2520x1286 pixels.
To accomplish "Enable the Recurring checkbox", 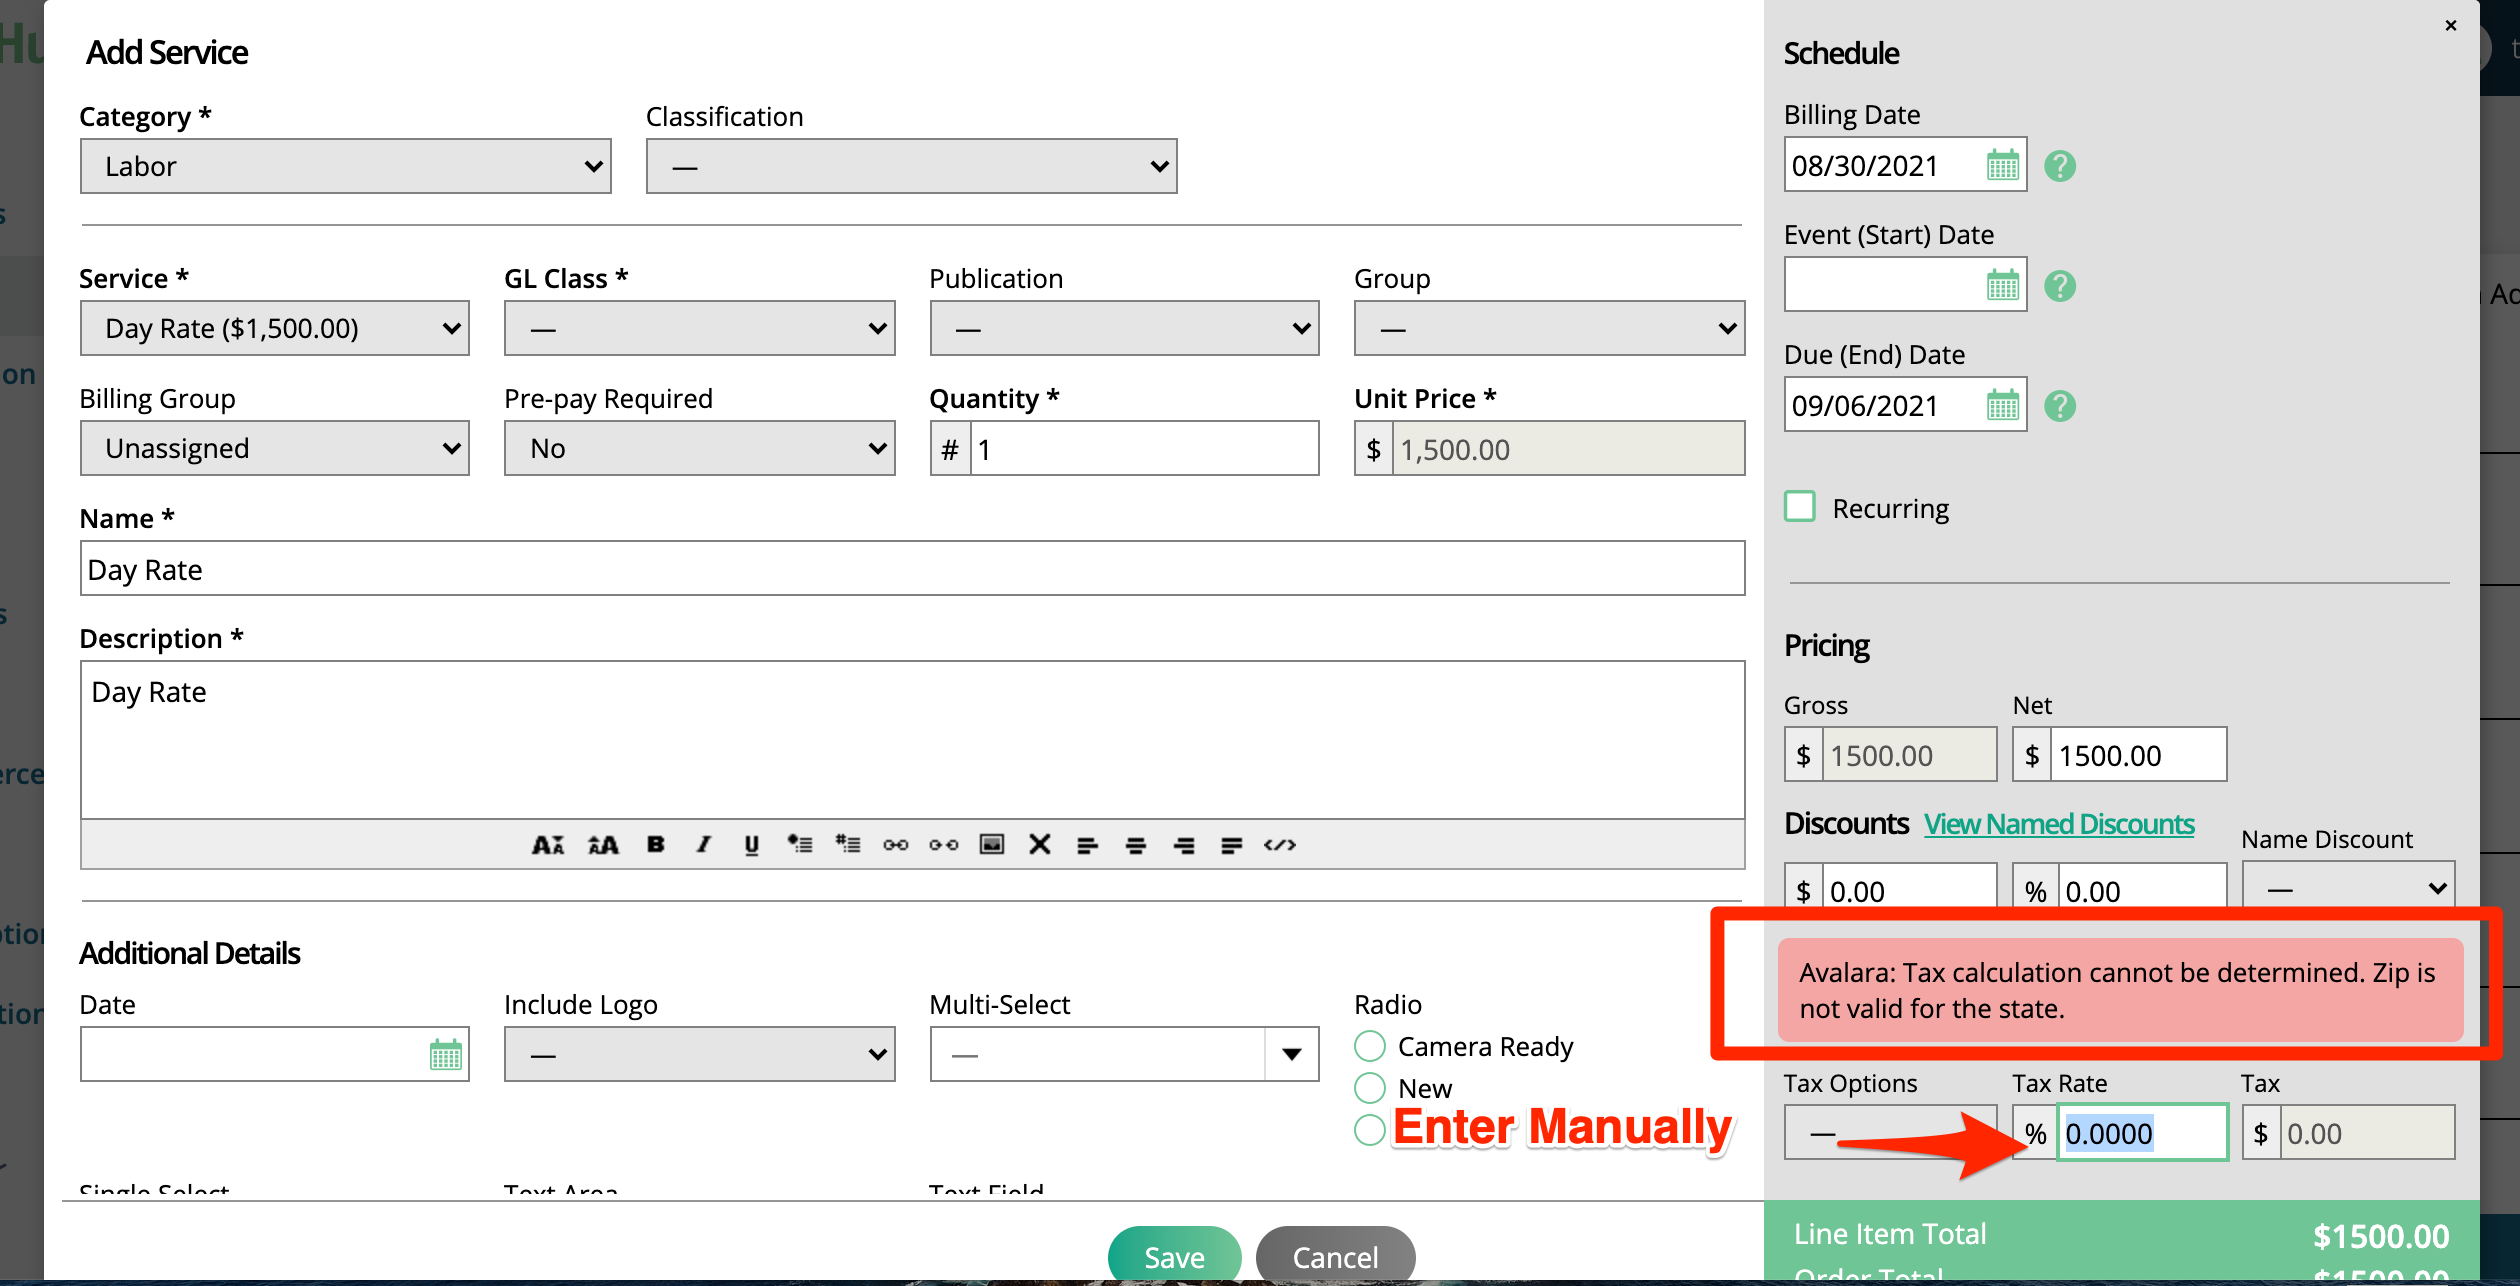I will pos(1800,507).
